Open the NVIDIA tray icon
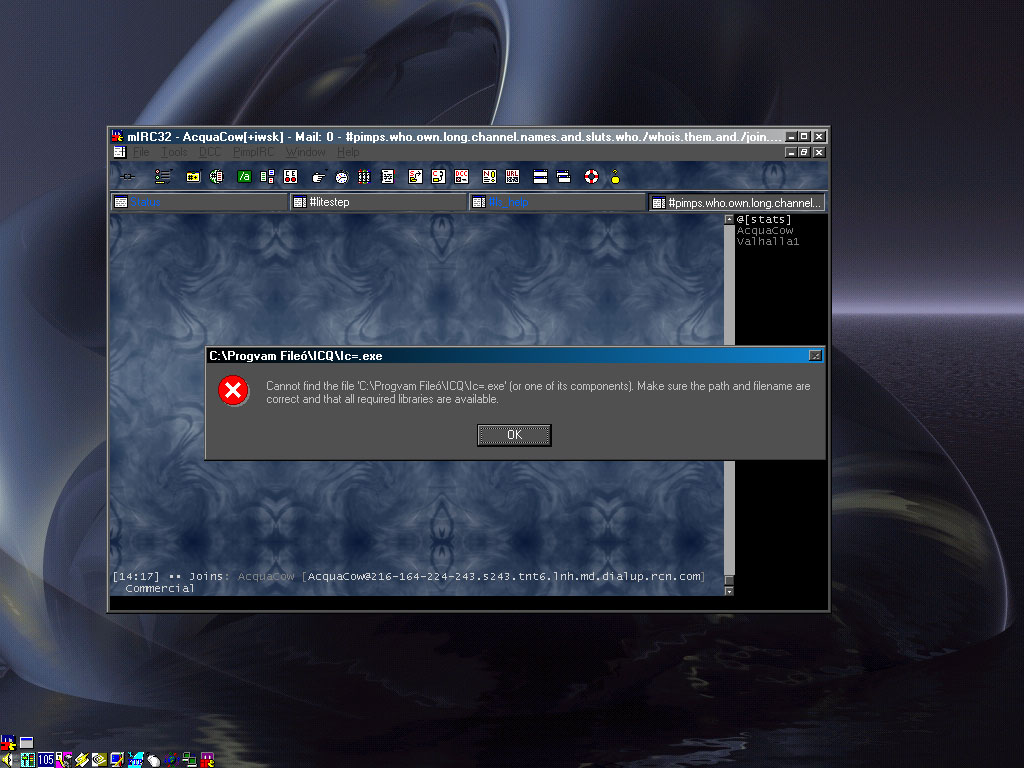This screenshot has width=1024, height=768. click(99, 760)
